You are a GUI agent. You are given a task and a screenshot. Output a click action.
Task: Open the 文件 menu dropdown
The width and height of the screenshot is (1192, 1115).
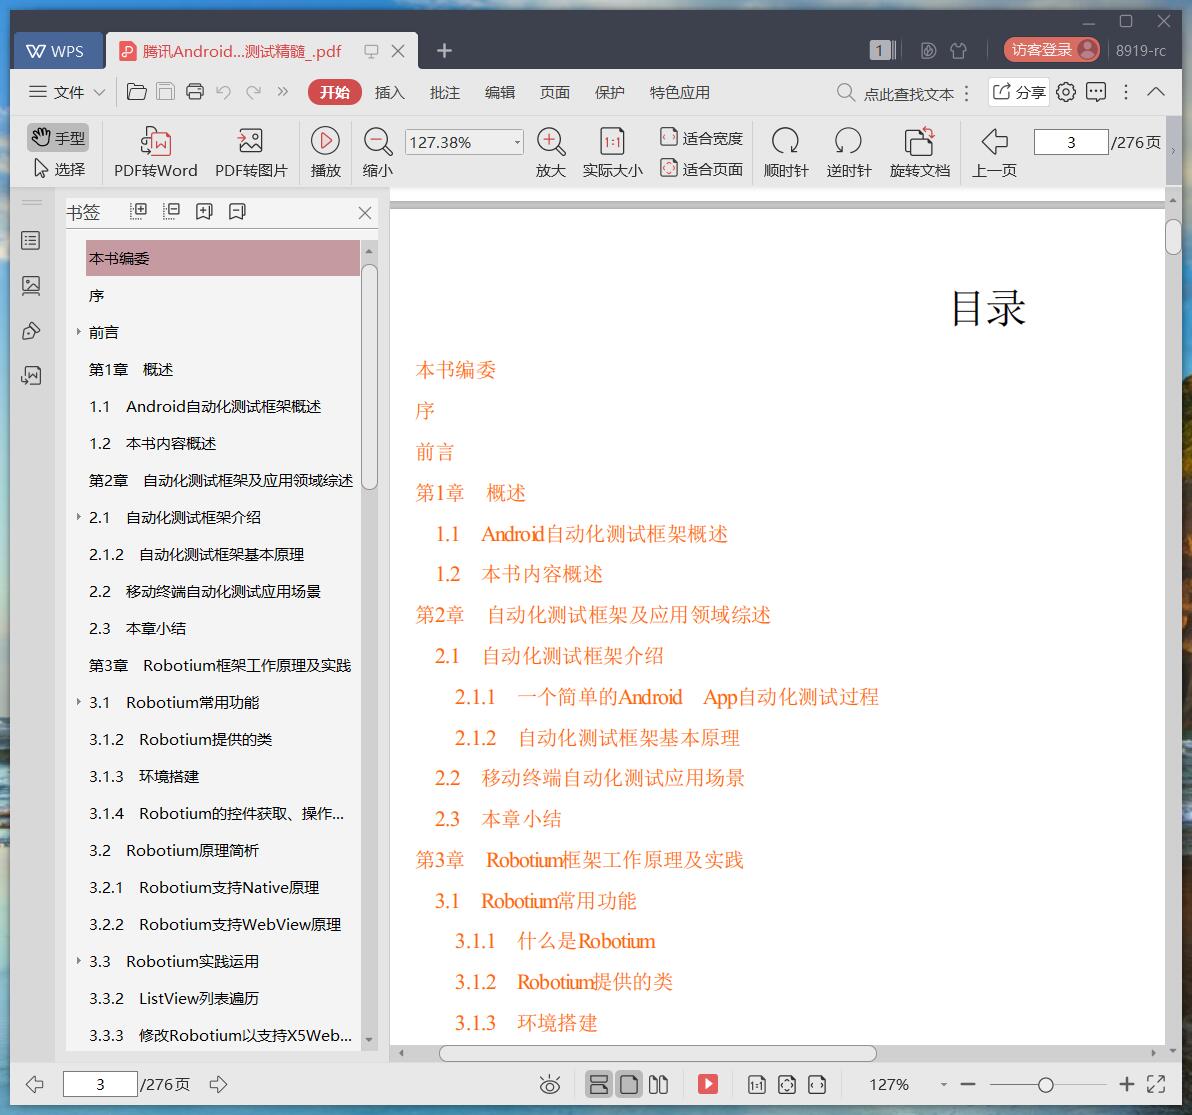tap(67, 92)
